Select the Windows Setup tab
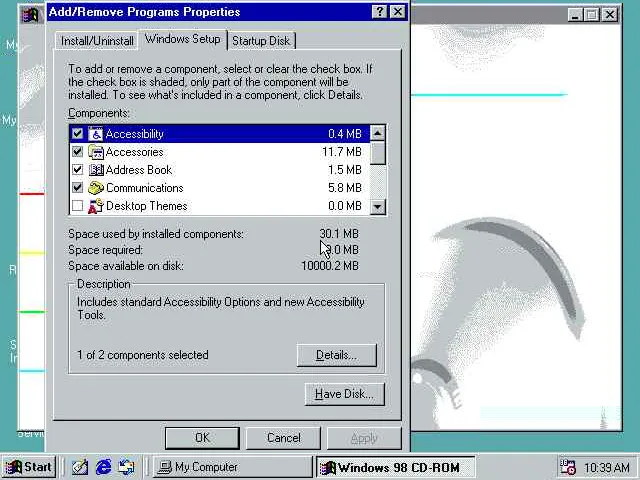The image size is (640, 480). pos(182,39)
